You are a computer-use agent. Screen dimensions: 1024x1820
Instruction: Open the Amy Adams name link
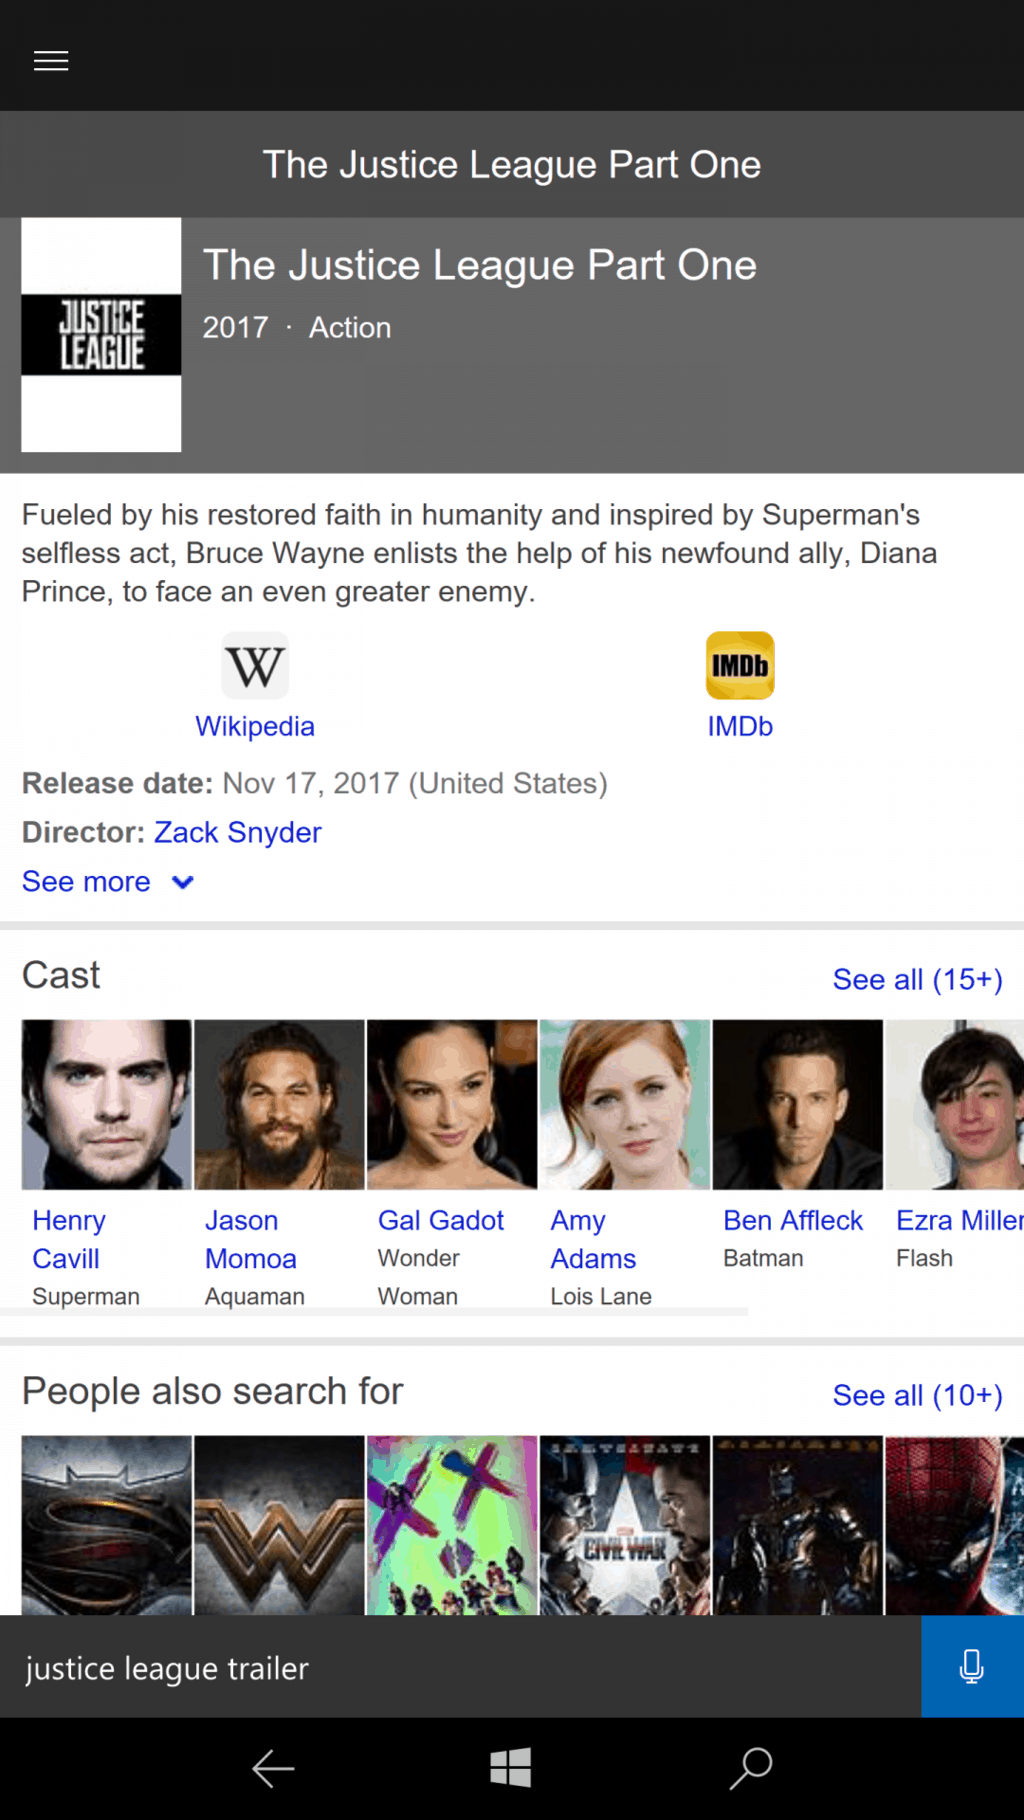[593, 1239]
